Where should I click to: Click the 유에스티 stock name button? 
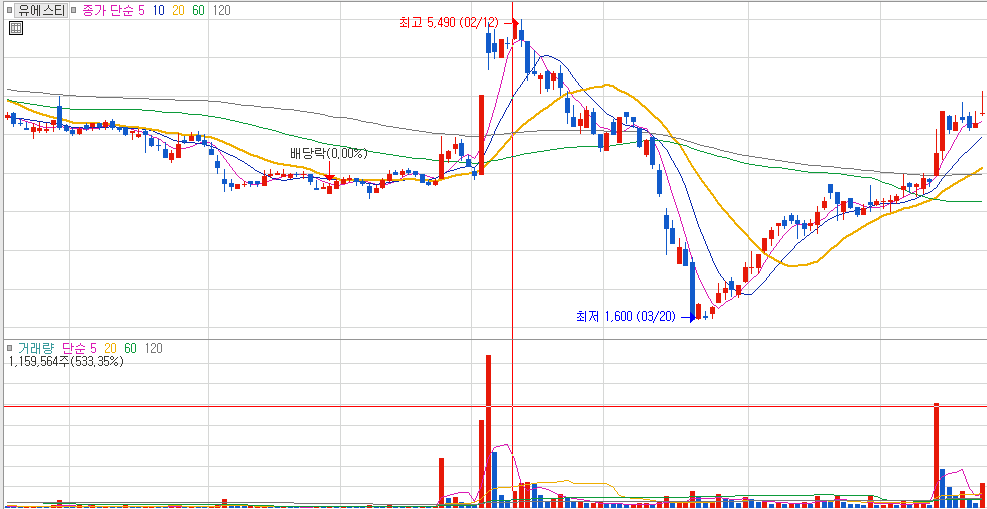tap(40, 11)
